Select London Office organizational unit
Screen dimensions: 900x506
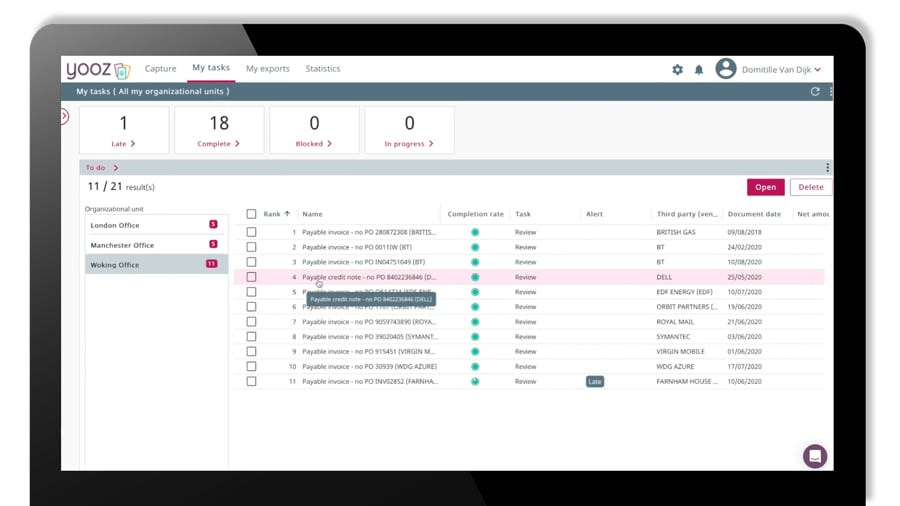tap(156, 225)
